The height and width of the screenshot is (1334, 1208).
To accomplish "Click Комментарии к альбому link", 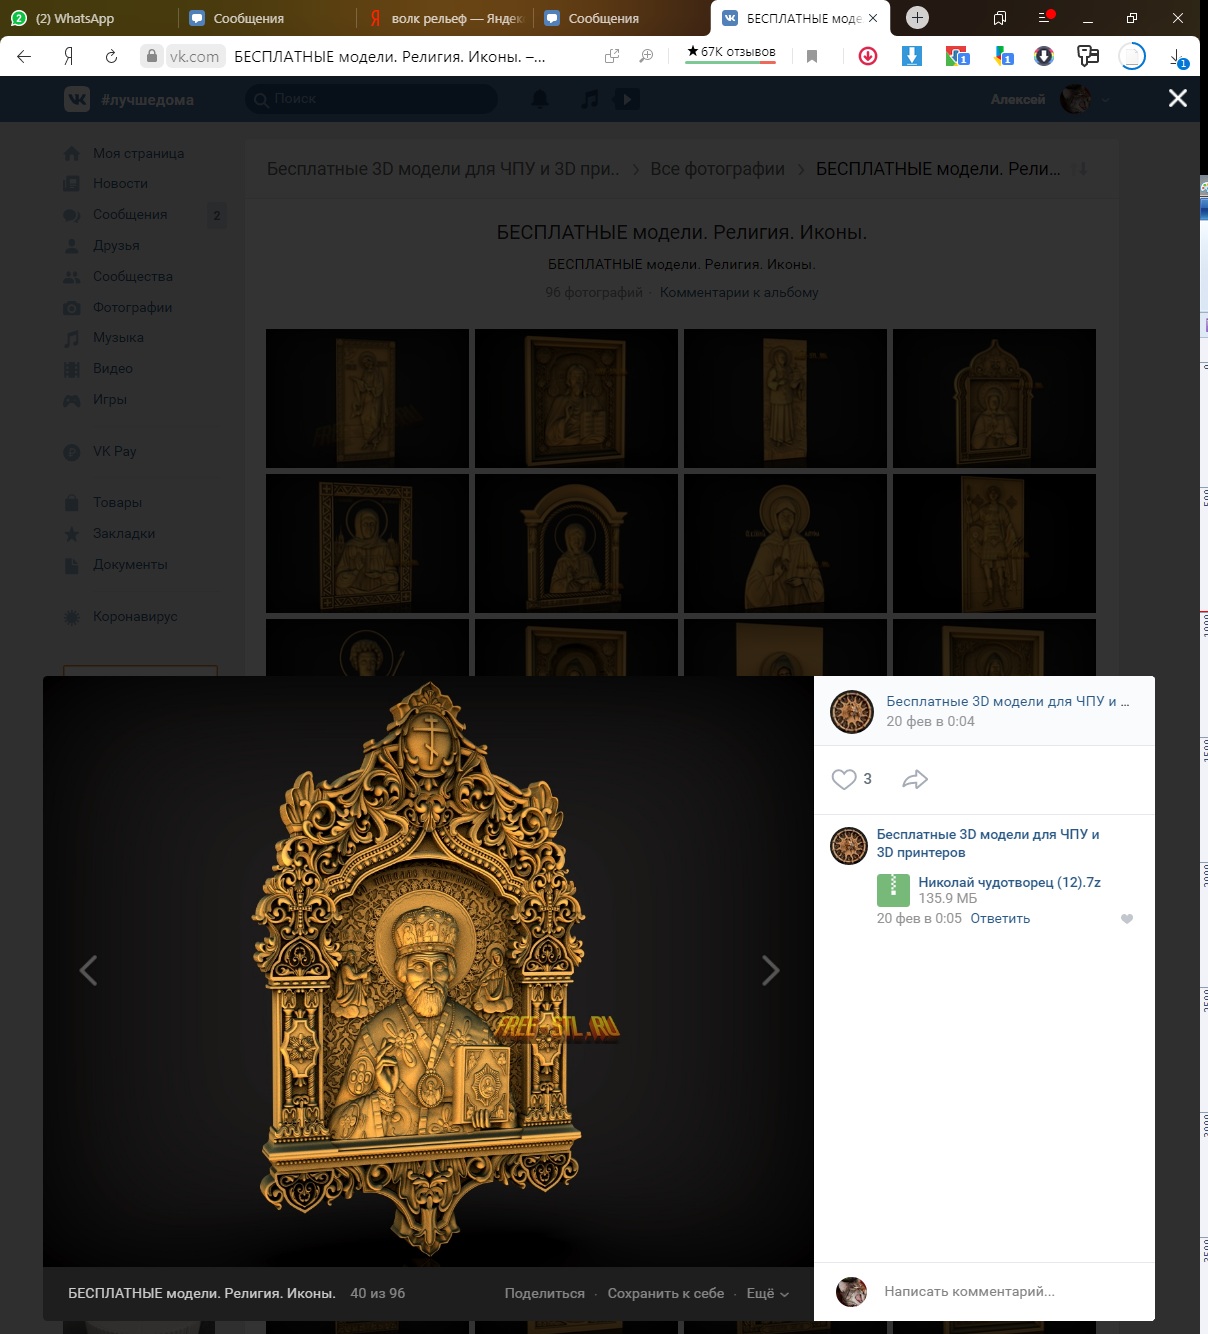I will click(x=739, y=292).
